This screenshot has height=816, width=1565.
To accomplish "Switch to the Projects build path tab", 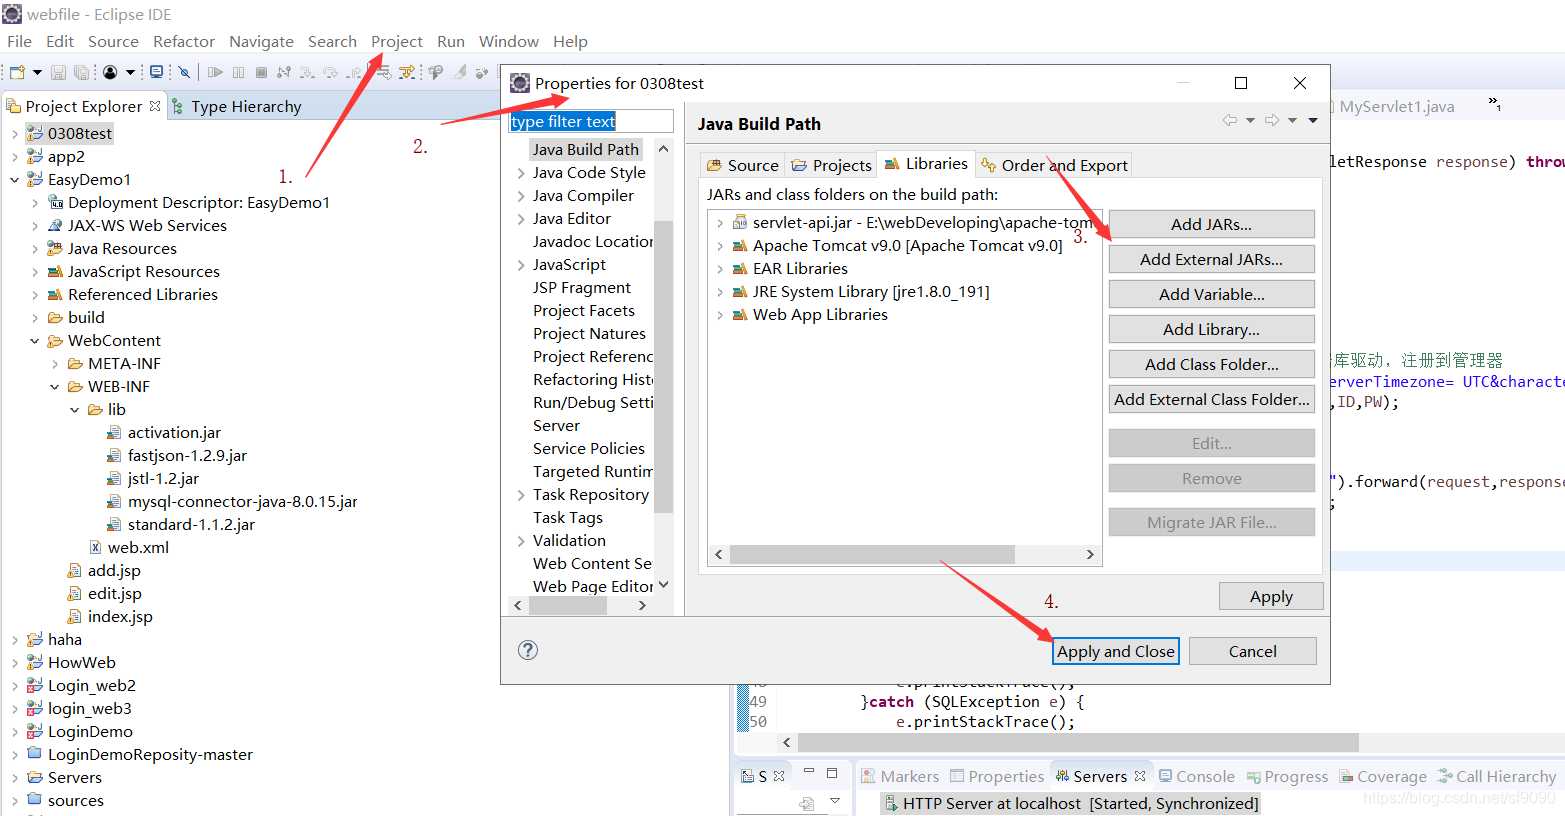I will [x=831, y=165].
